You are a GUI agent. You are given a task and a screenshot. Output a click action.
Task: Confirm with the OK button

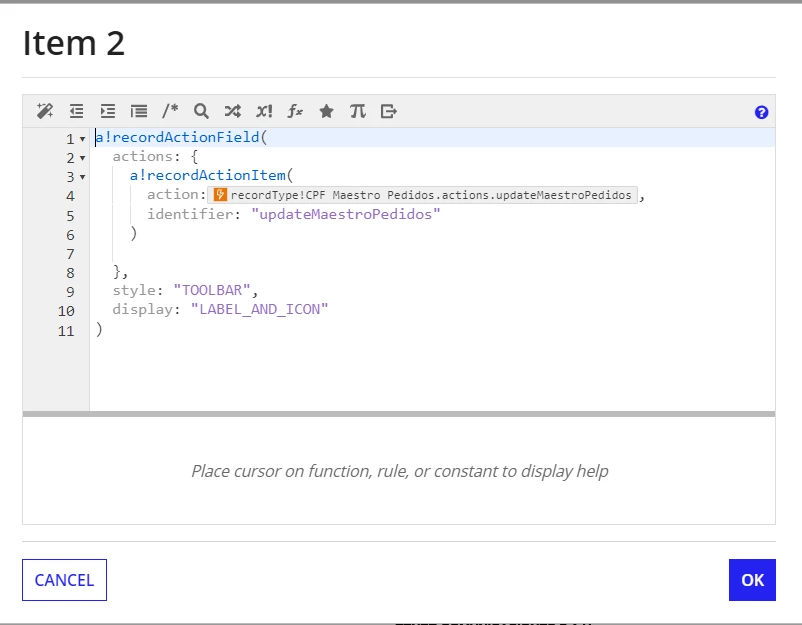(752, 580)
